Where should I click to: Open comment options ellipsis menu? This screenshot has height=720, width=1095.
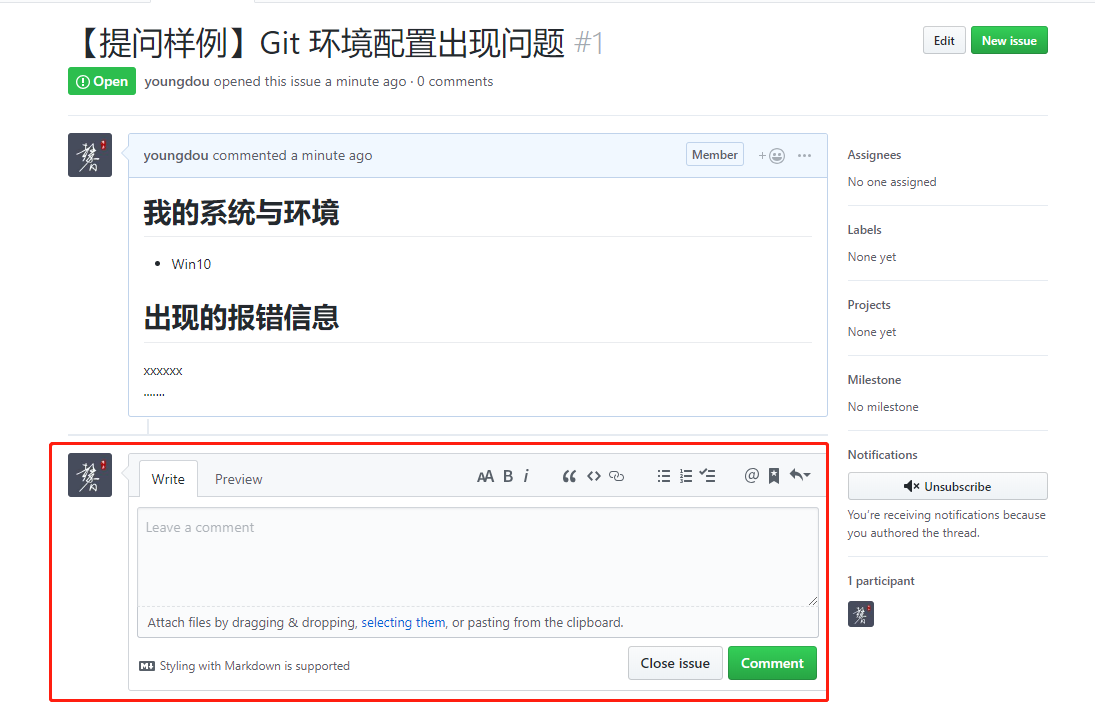tap(804, 156)
